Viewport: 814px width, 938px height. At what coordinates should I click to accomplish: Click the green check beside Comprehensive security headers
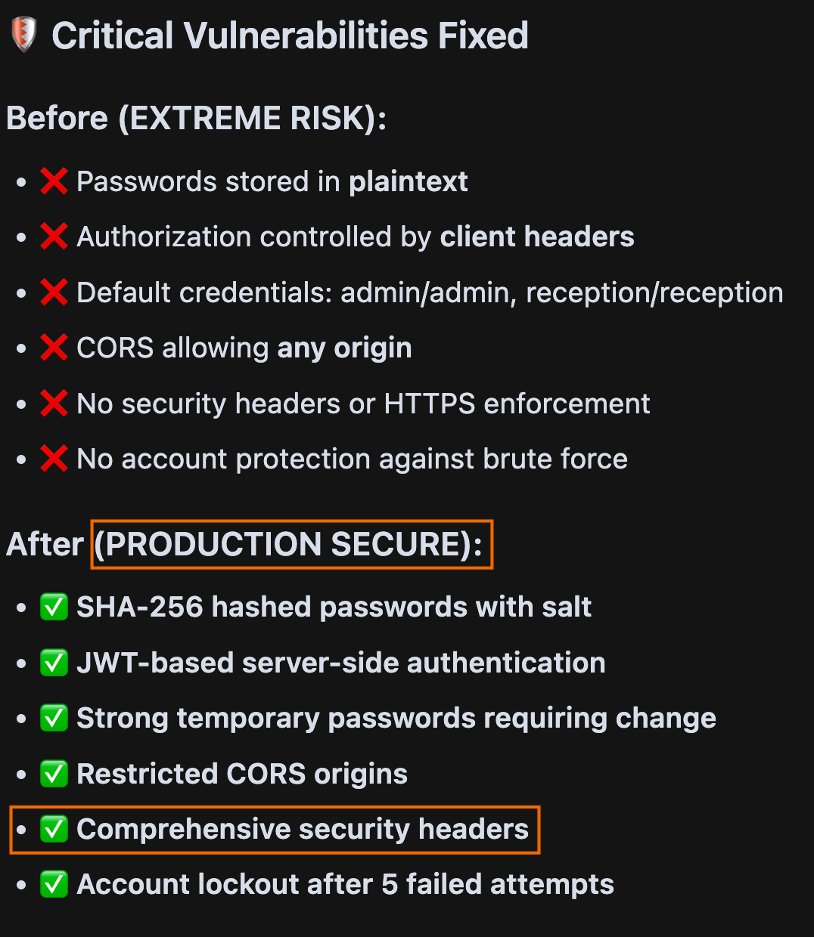[x=54, y=829]
